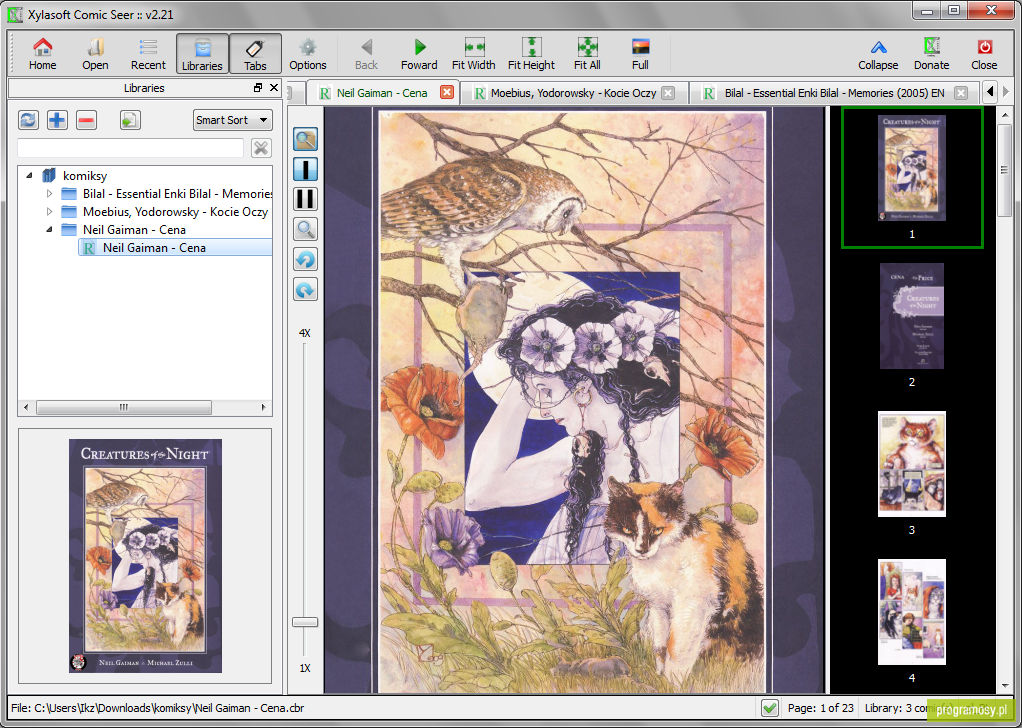
Task: Click the green checkmark status icon
Action: (x=770, y=707)
